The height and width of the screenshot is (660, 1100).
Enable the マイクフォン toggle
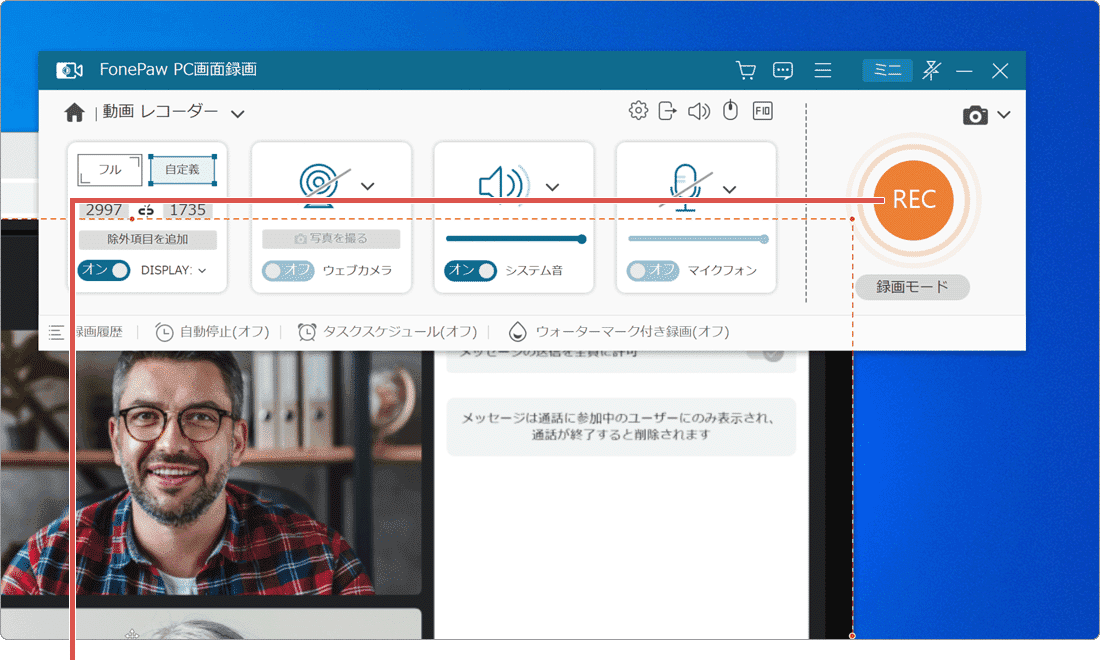[x=652, y=271]
